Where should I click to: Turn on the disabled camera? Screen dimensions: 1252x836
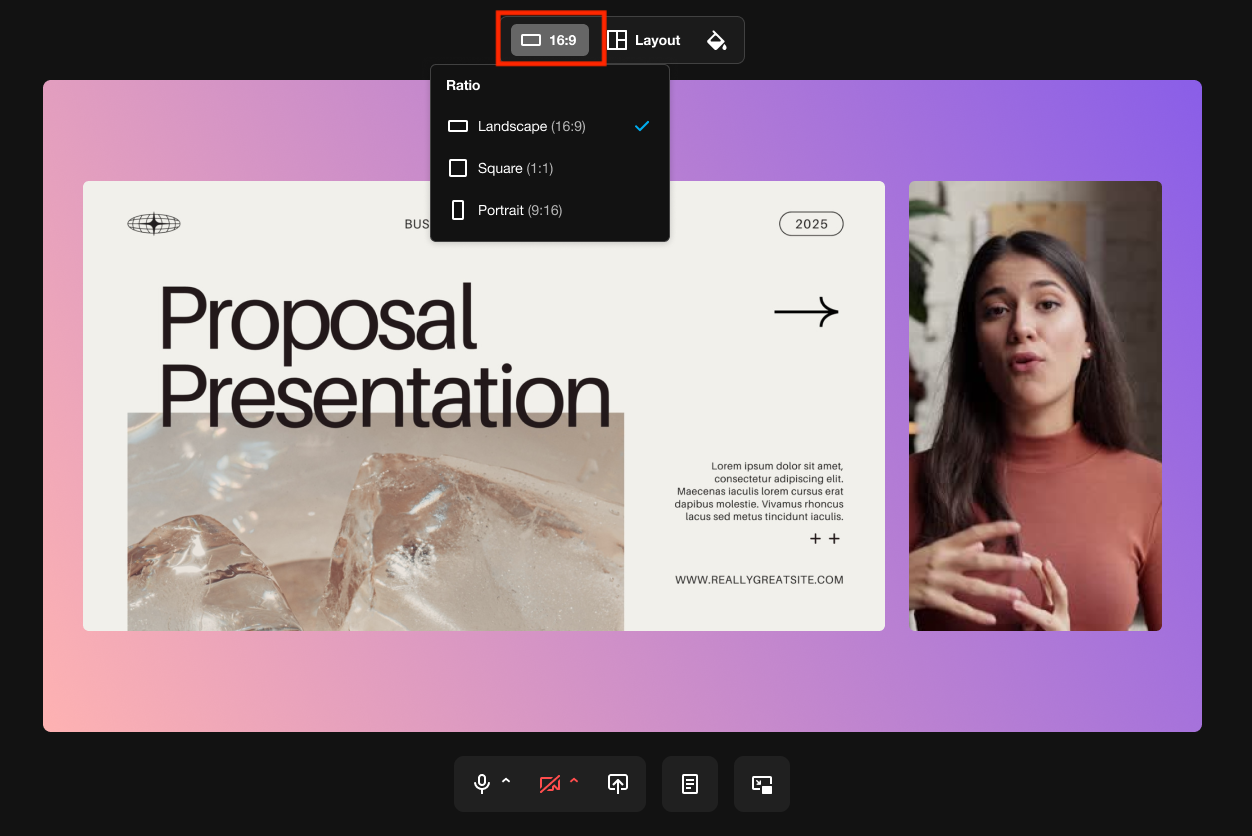(549, 784)
